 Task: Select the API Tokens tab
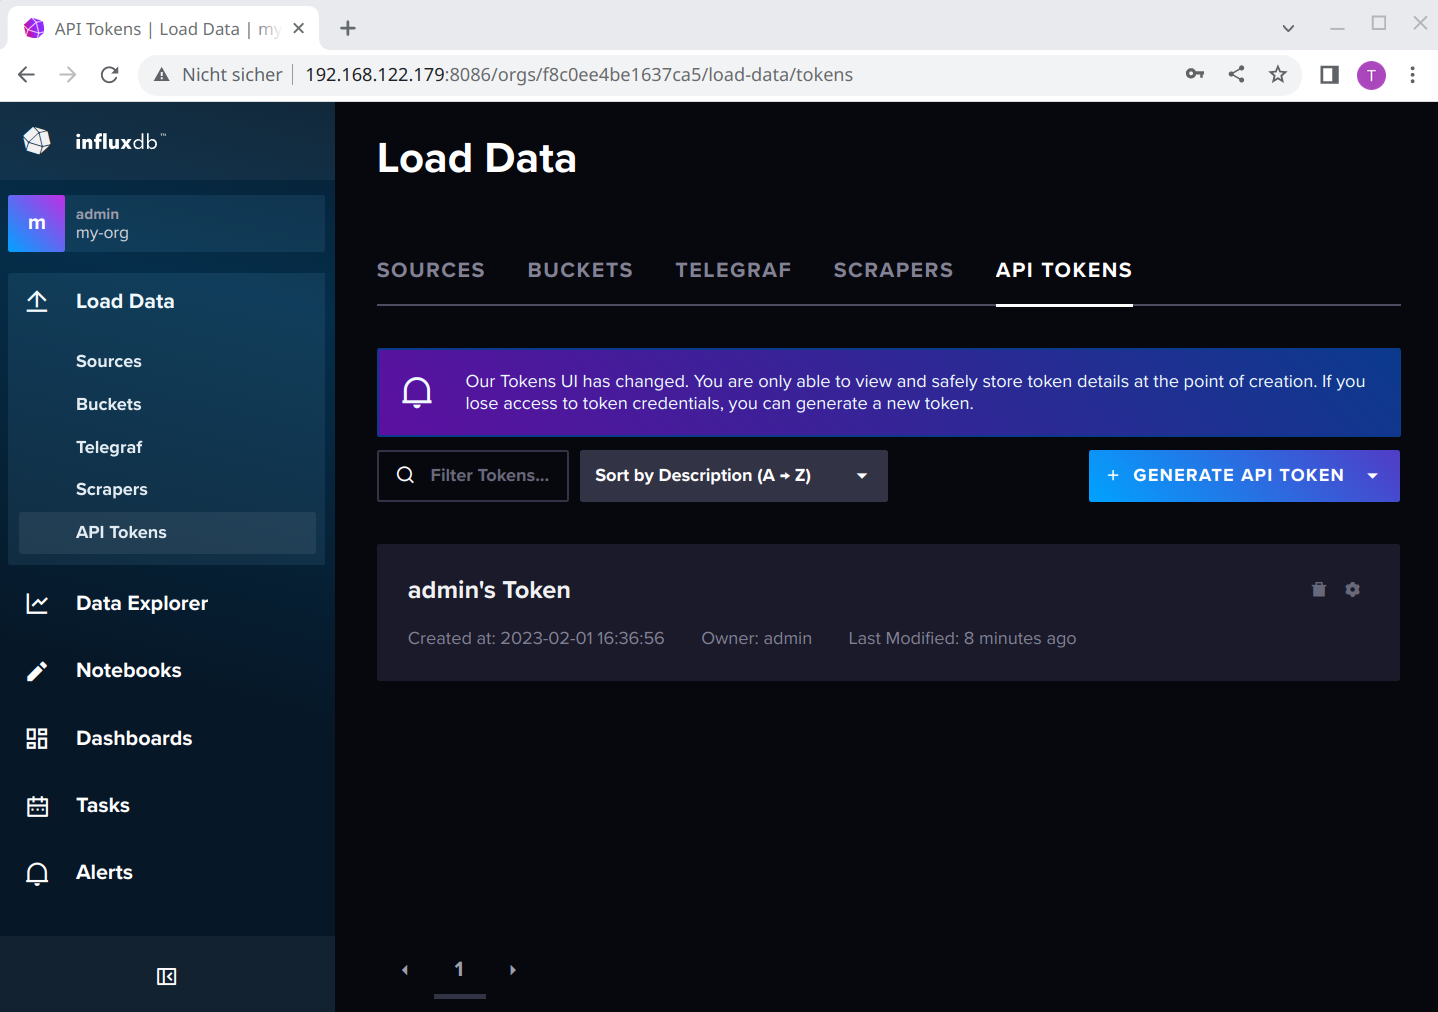pos(1064,270)
